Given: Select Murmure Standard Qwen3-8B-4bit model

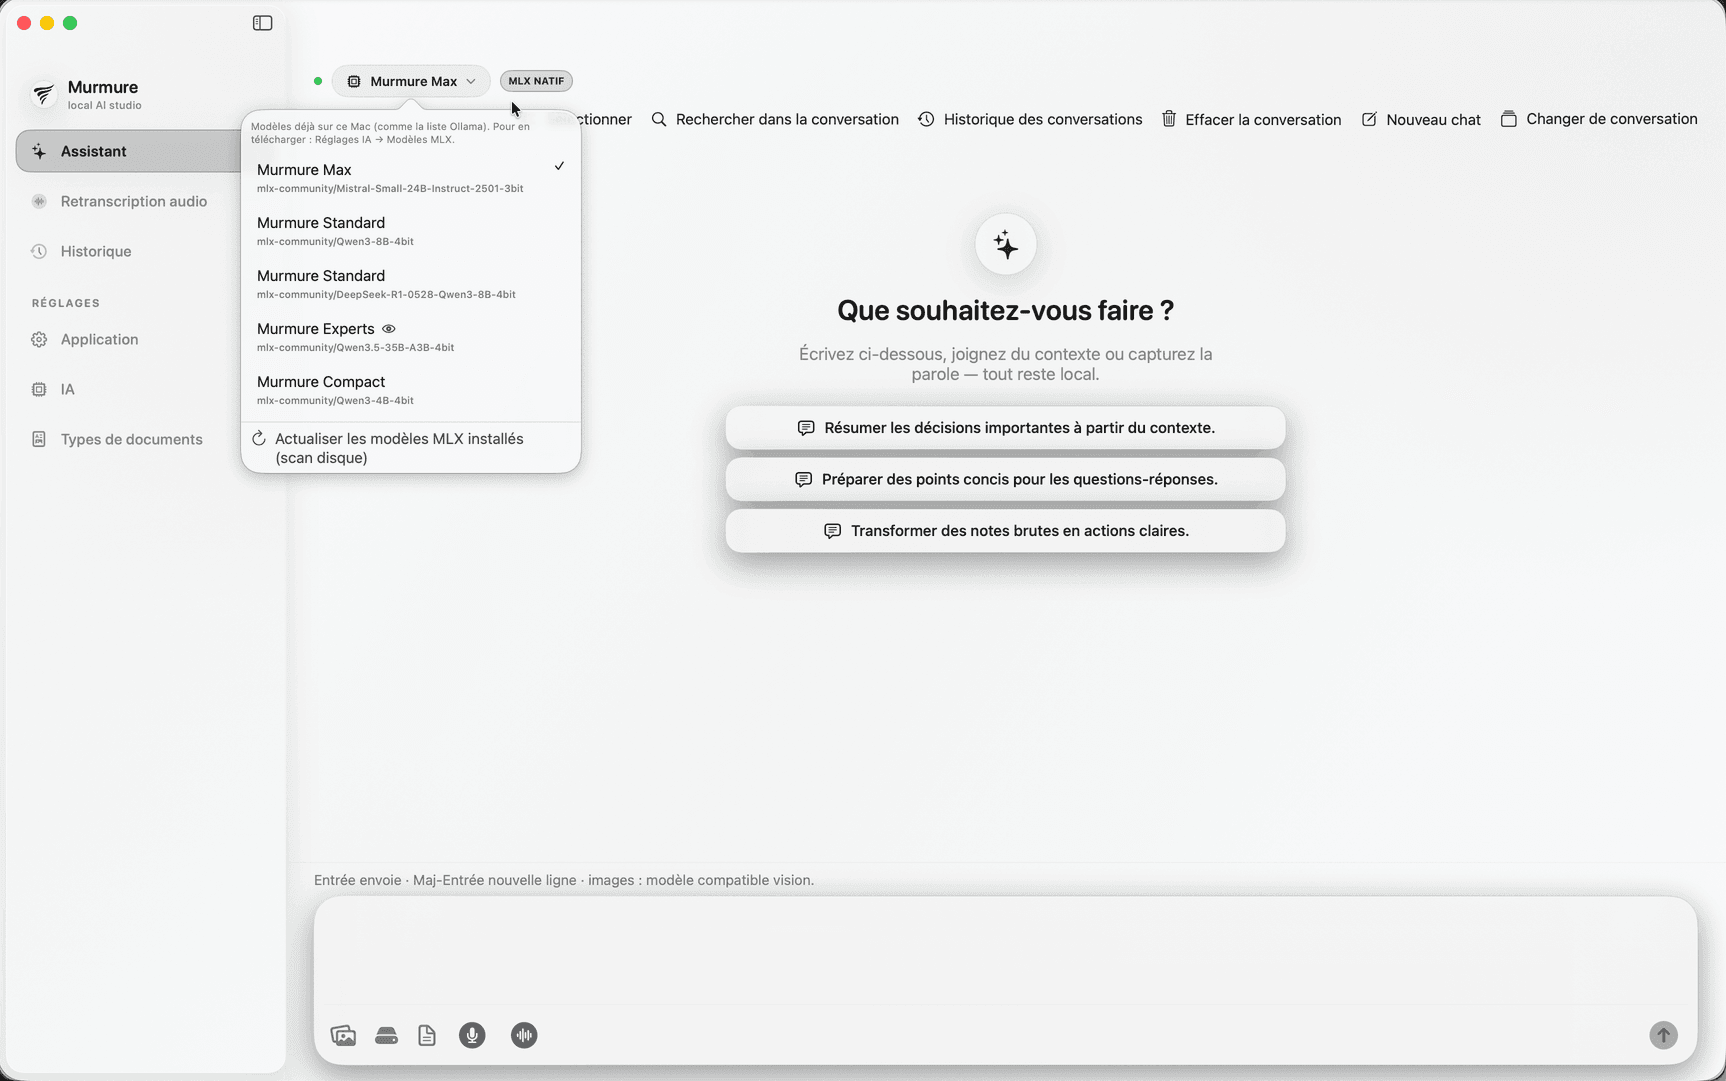Looking at the screenshot, I should pyautogui.click(x=411, y=231).
